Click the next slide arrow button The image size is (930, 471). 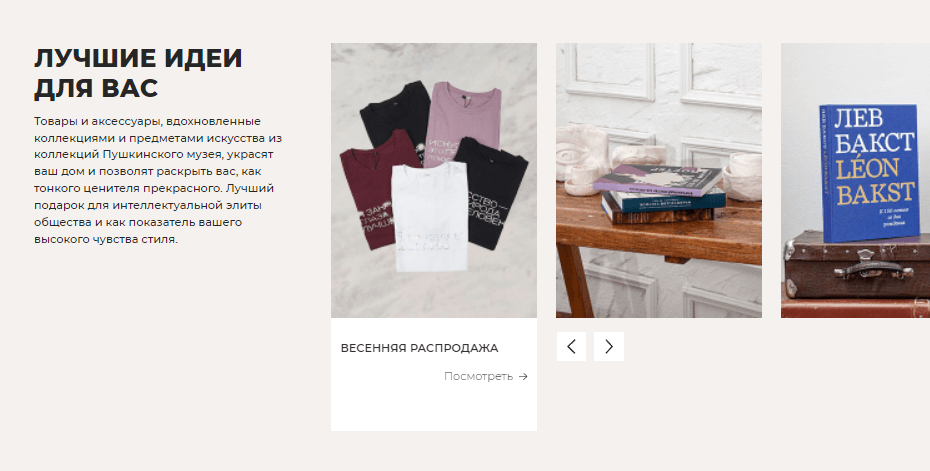tap(609, 346)
